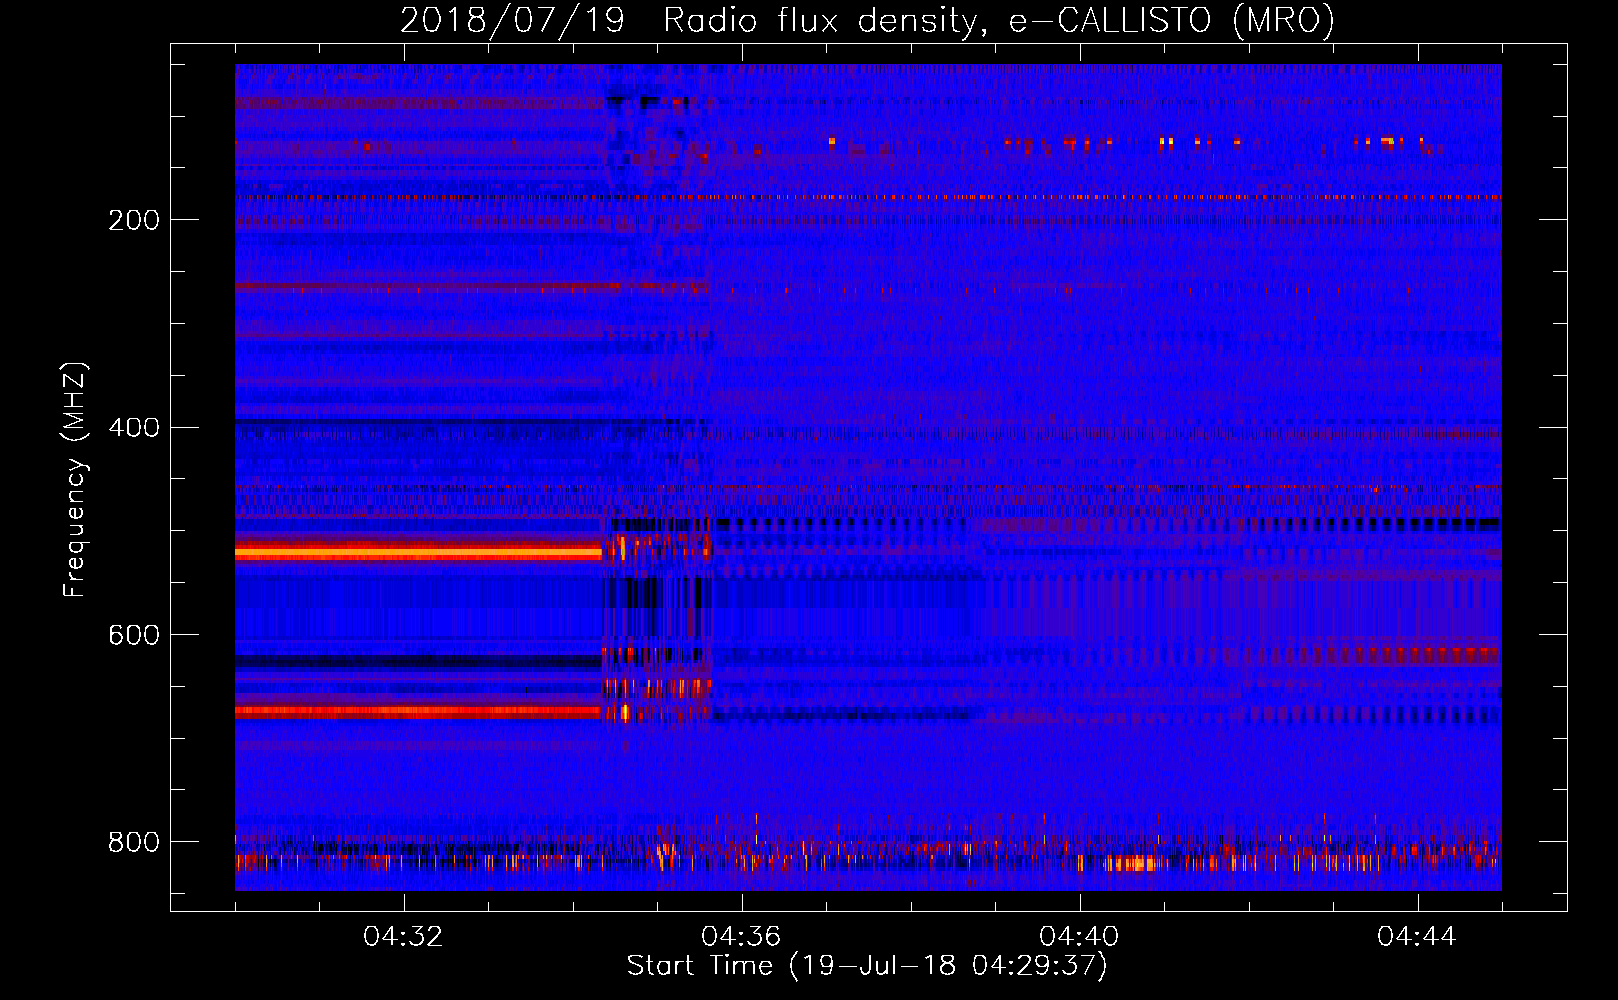Click the plot title '2018/07/19 Radio flux density, e-CALLISTO (MRO)'
The width and height of the screenshot is (1618, 1000).
[x=867, y=20]
